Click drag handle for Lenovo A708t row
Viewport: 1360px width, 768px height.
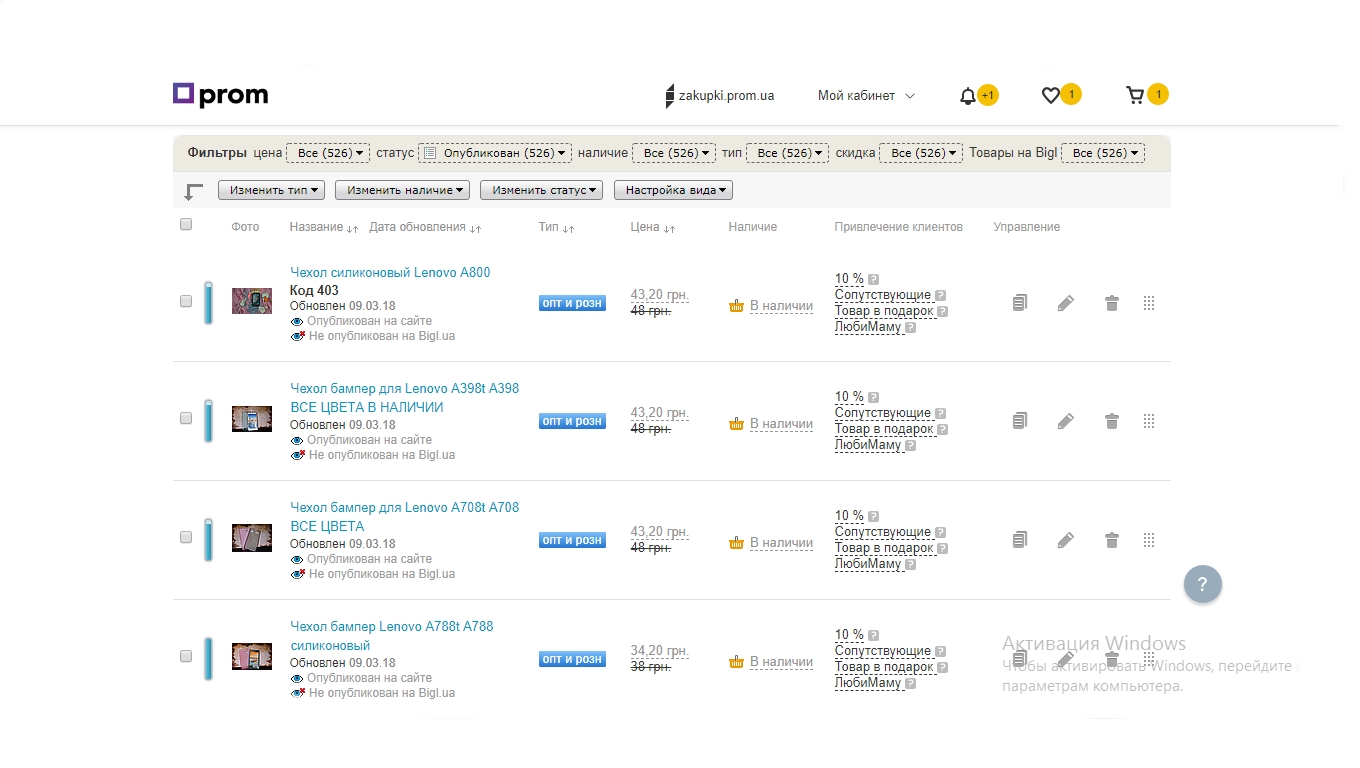coord(1149,540)
